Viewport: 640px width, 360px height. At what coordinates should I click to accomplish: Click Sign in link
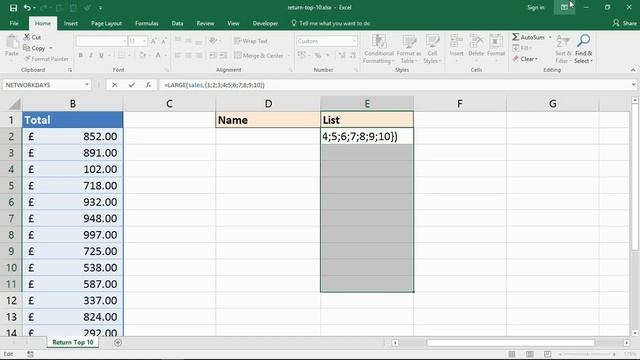(536, 7)
